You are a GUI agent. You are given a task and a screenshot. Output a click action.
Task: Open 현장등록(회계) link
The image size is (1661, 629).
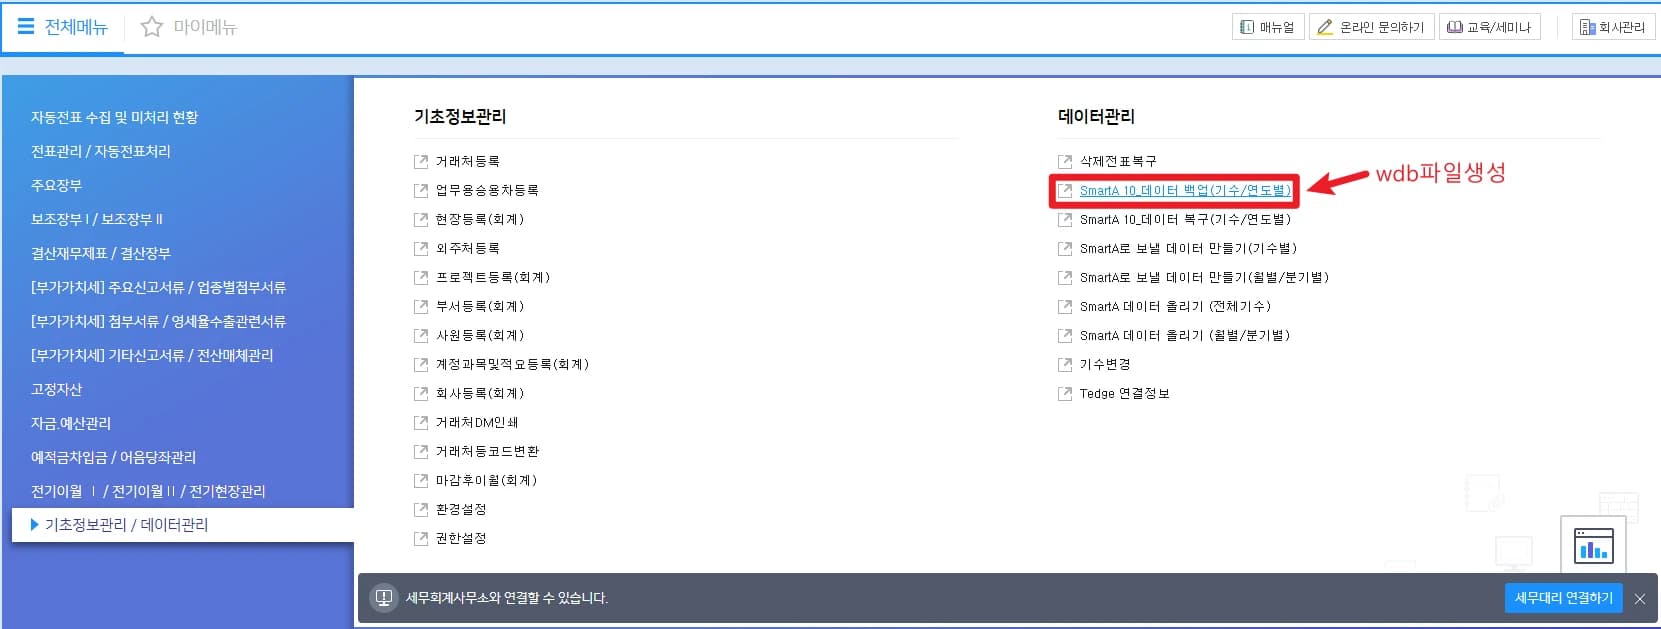click(480, 219)
